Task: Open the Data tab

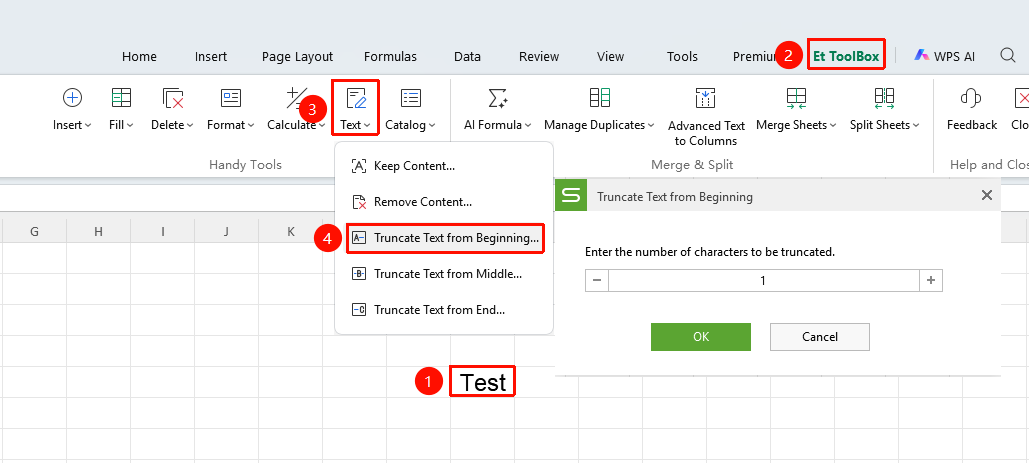Action: coord(467,56)
